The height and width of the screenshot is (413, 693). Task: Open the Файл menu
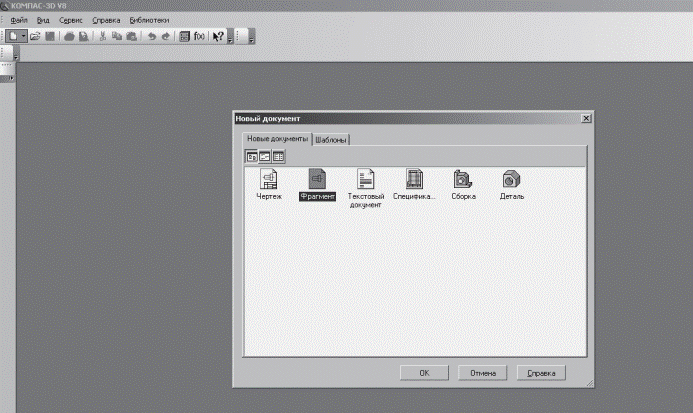click(x=19, y=20)
